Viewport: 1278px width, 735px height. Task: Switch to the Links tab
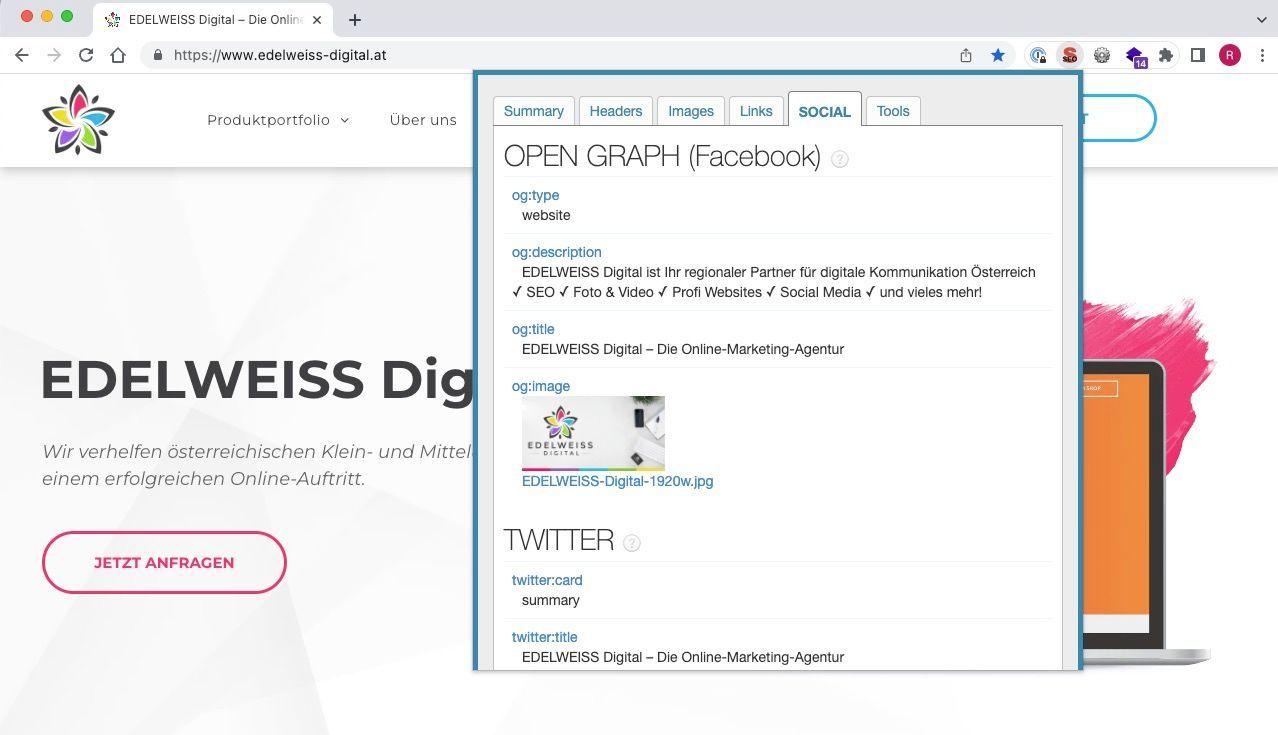[756, 111]
